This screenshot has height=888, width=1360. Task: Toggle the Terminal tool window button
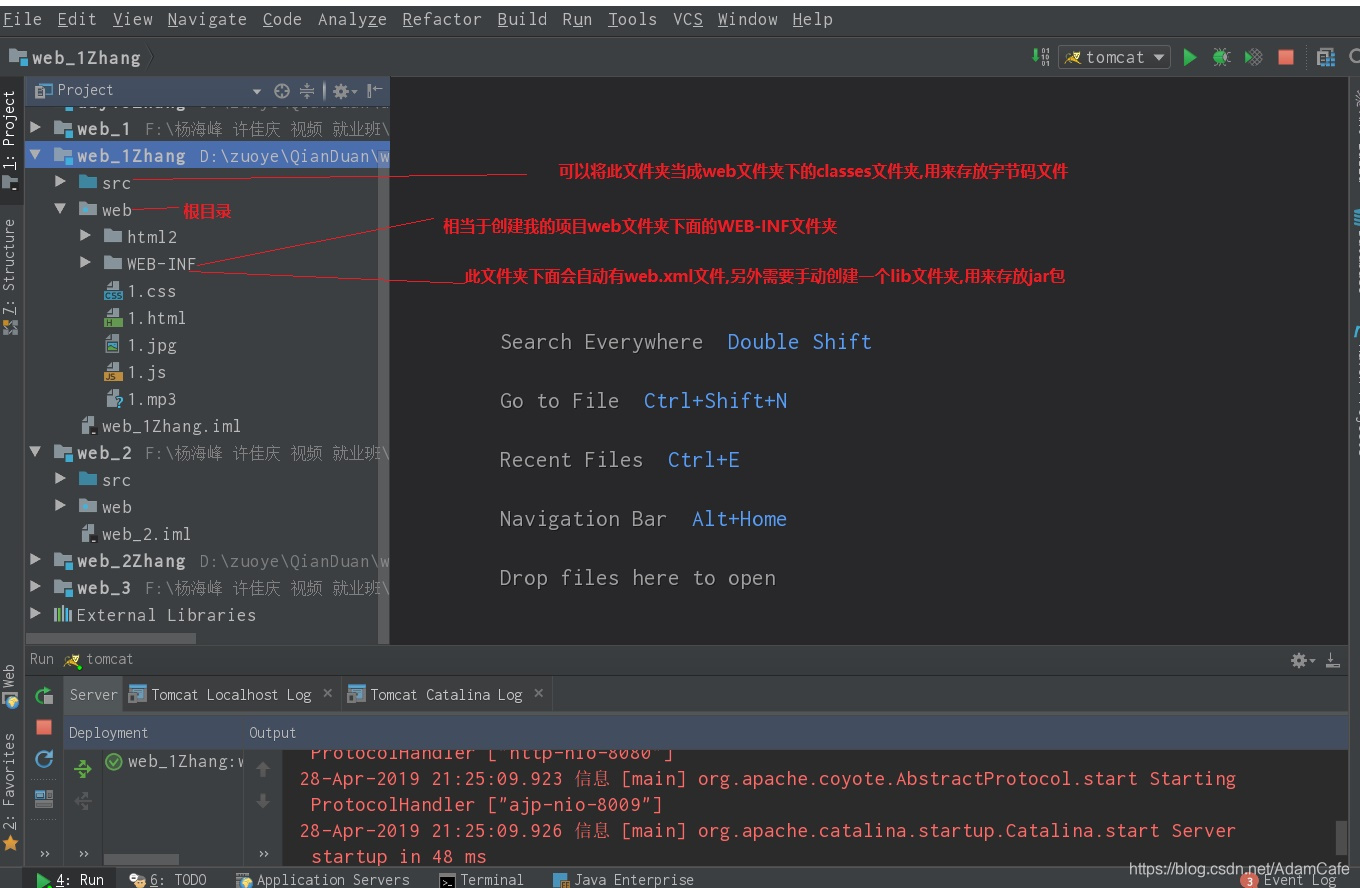click(x=481, y=879)
